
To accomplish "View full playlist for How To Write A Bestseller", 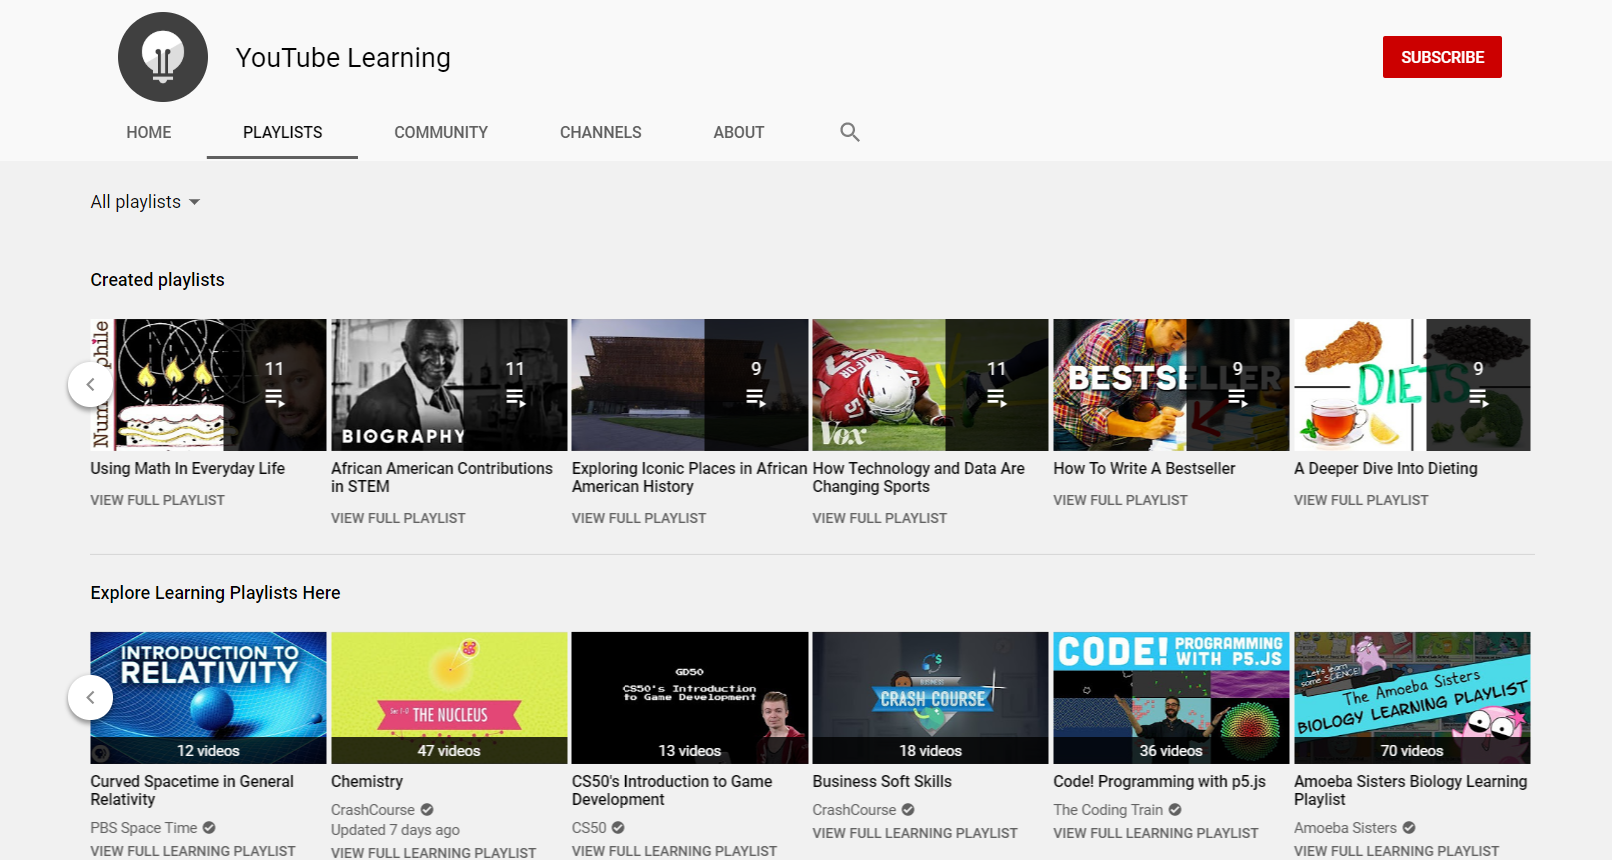I will [x=1120, y=500].
